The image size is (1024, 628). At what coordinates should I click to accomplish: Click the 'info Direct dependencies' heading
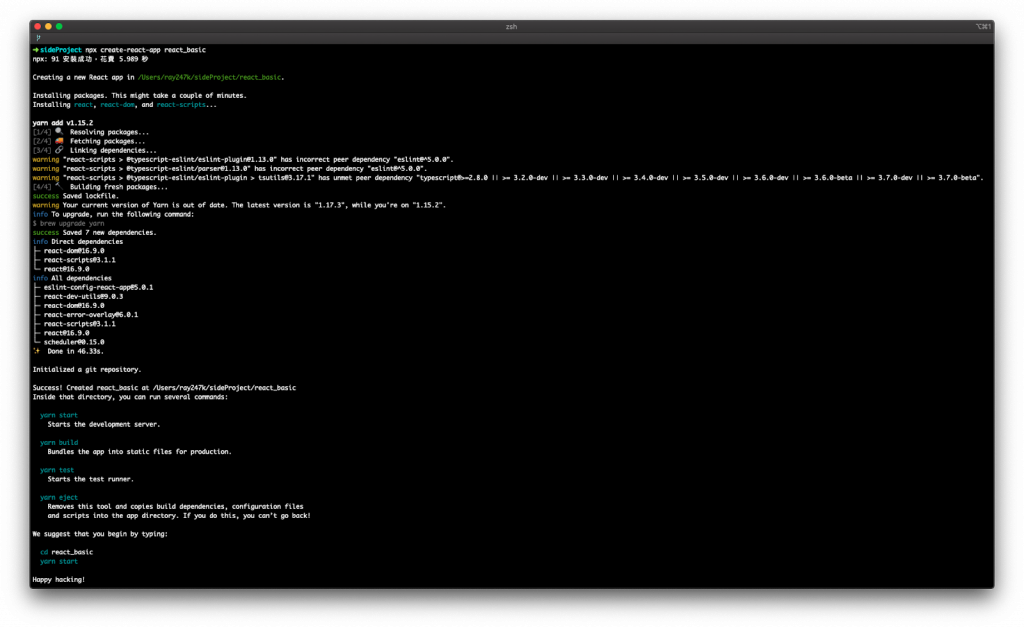coord(78,242)
